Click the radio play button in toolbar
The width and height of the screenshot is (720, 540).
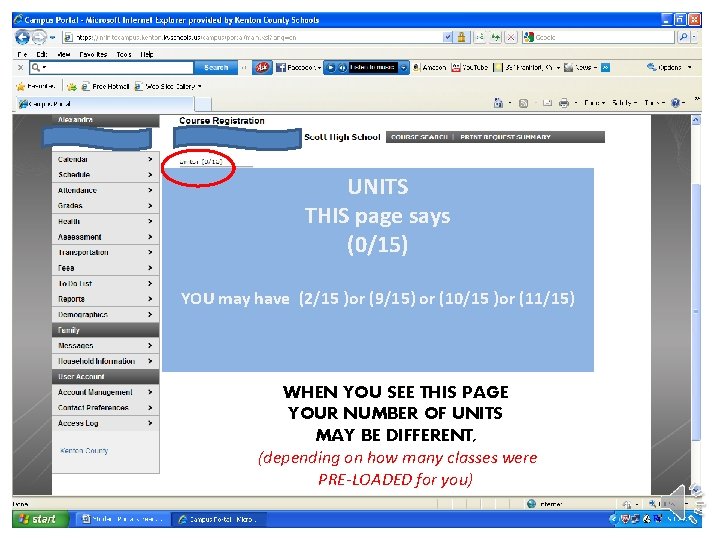click(x=331, y=68)
